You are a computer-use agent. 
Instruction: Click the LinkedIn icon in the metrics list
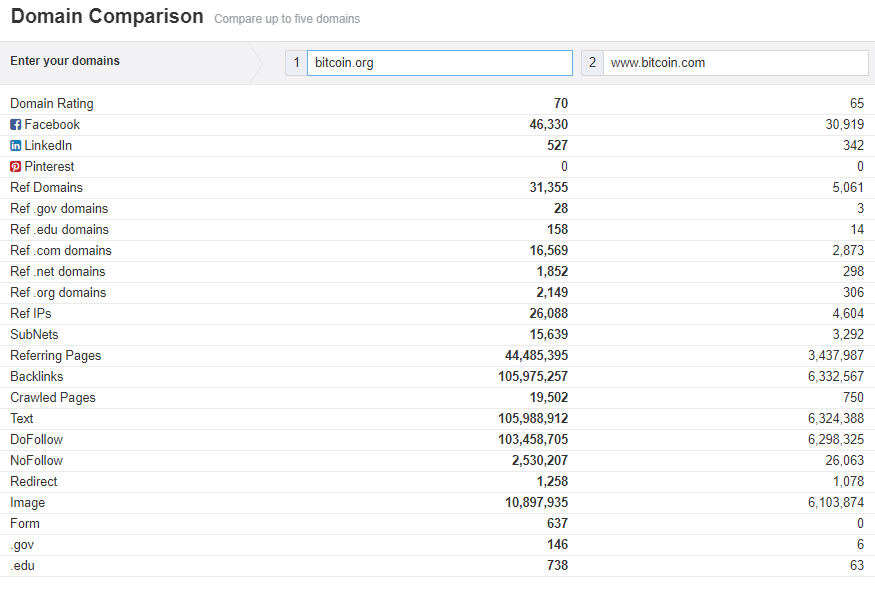[x=16, y=146]
